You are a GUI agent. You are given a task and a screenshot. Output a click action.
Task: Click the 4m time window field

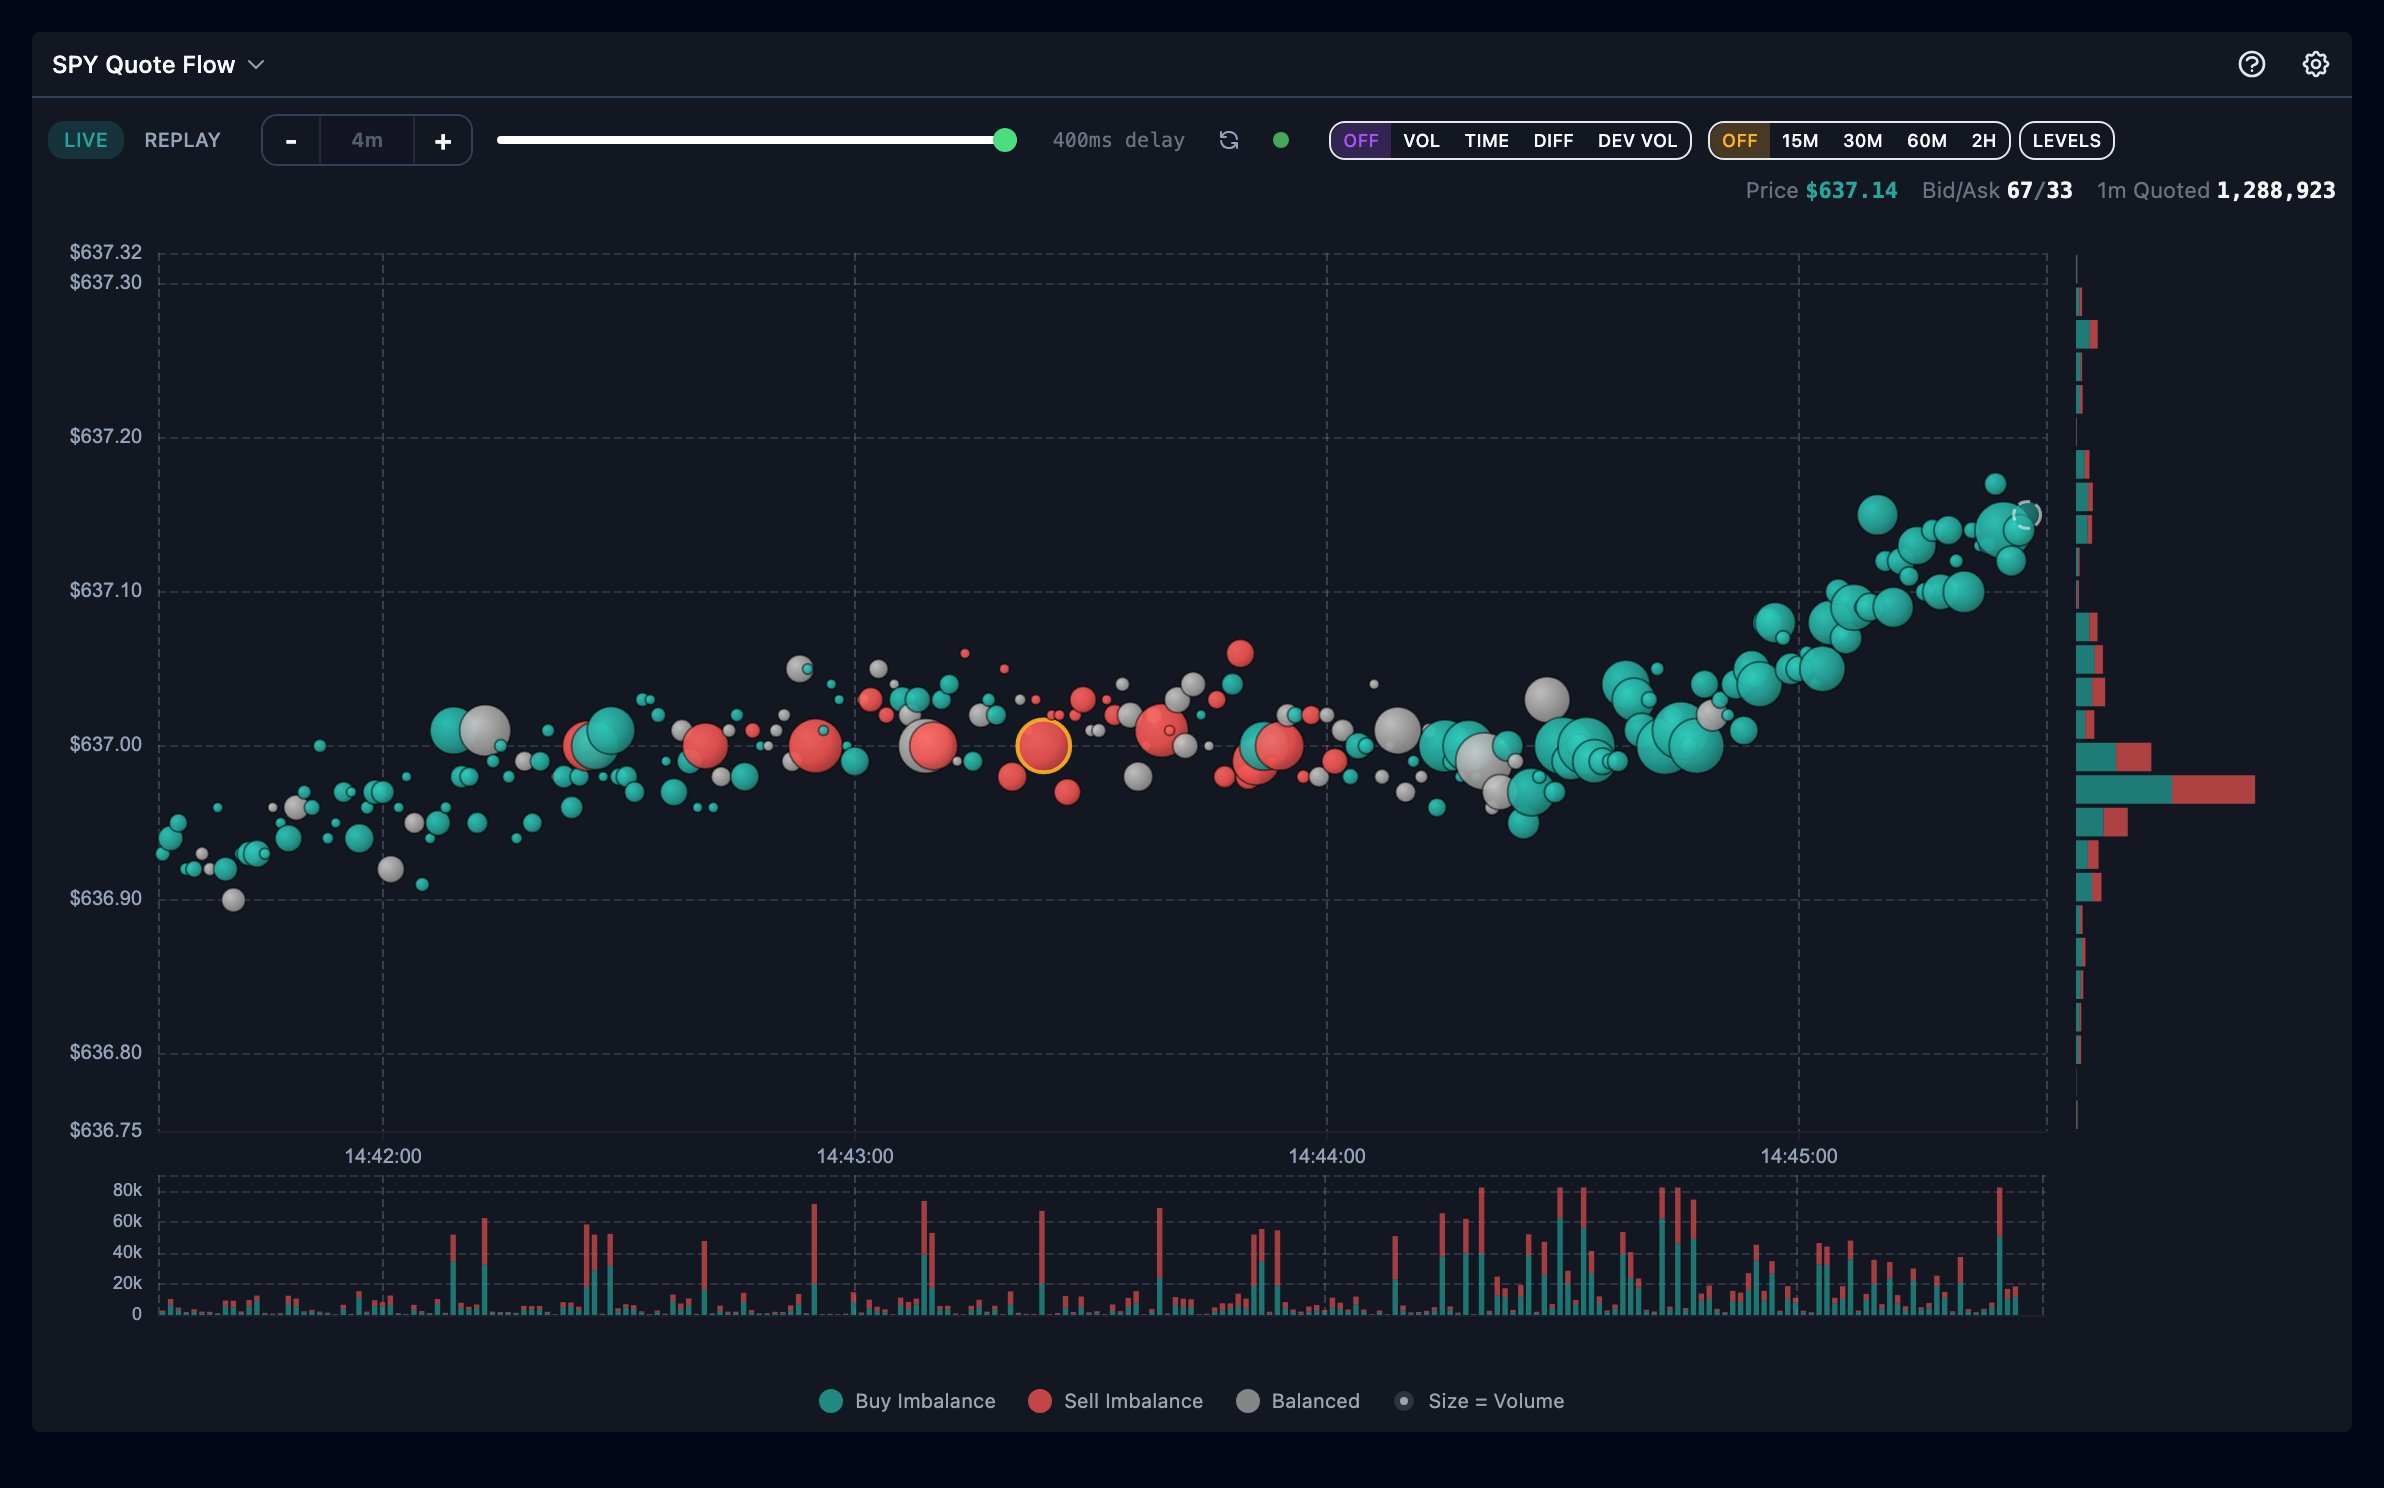click(367, 141)
